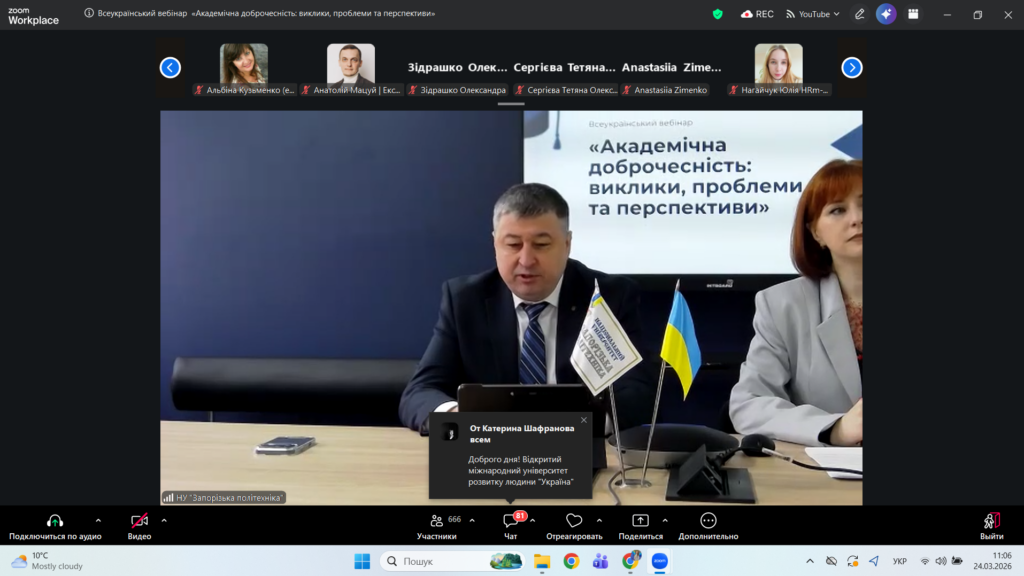This screenshot has width=1024, height=576.
Task: Click the green encryption shield icon
Action: point(717,14)
